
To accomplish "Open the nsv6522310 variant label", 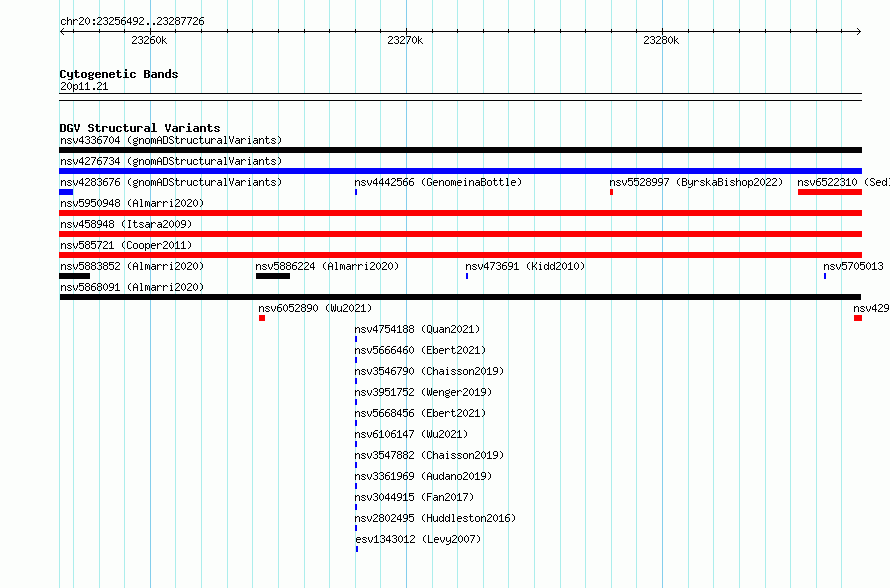I will (843, 182).
